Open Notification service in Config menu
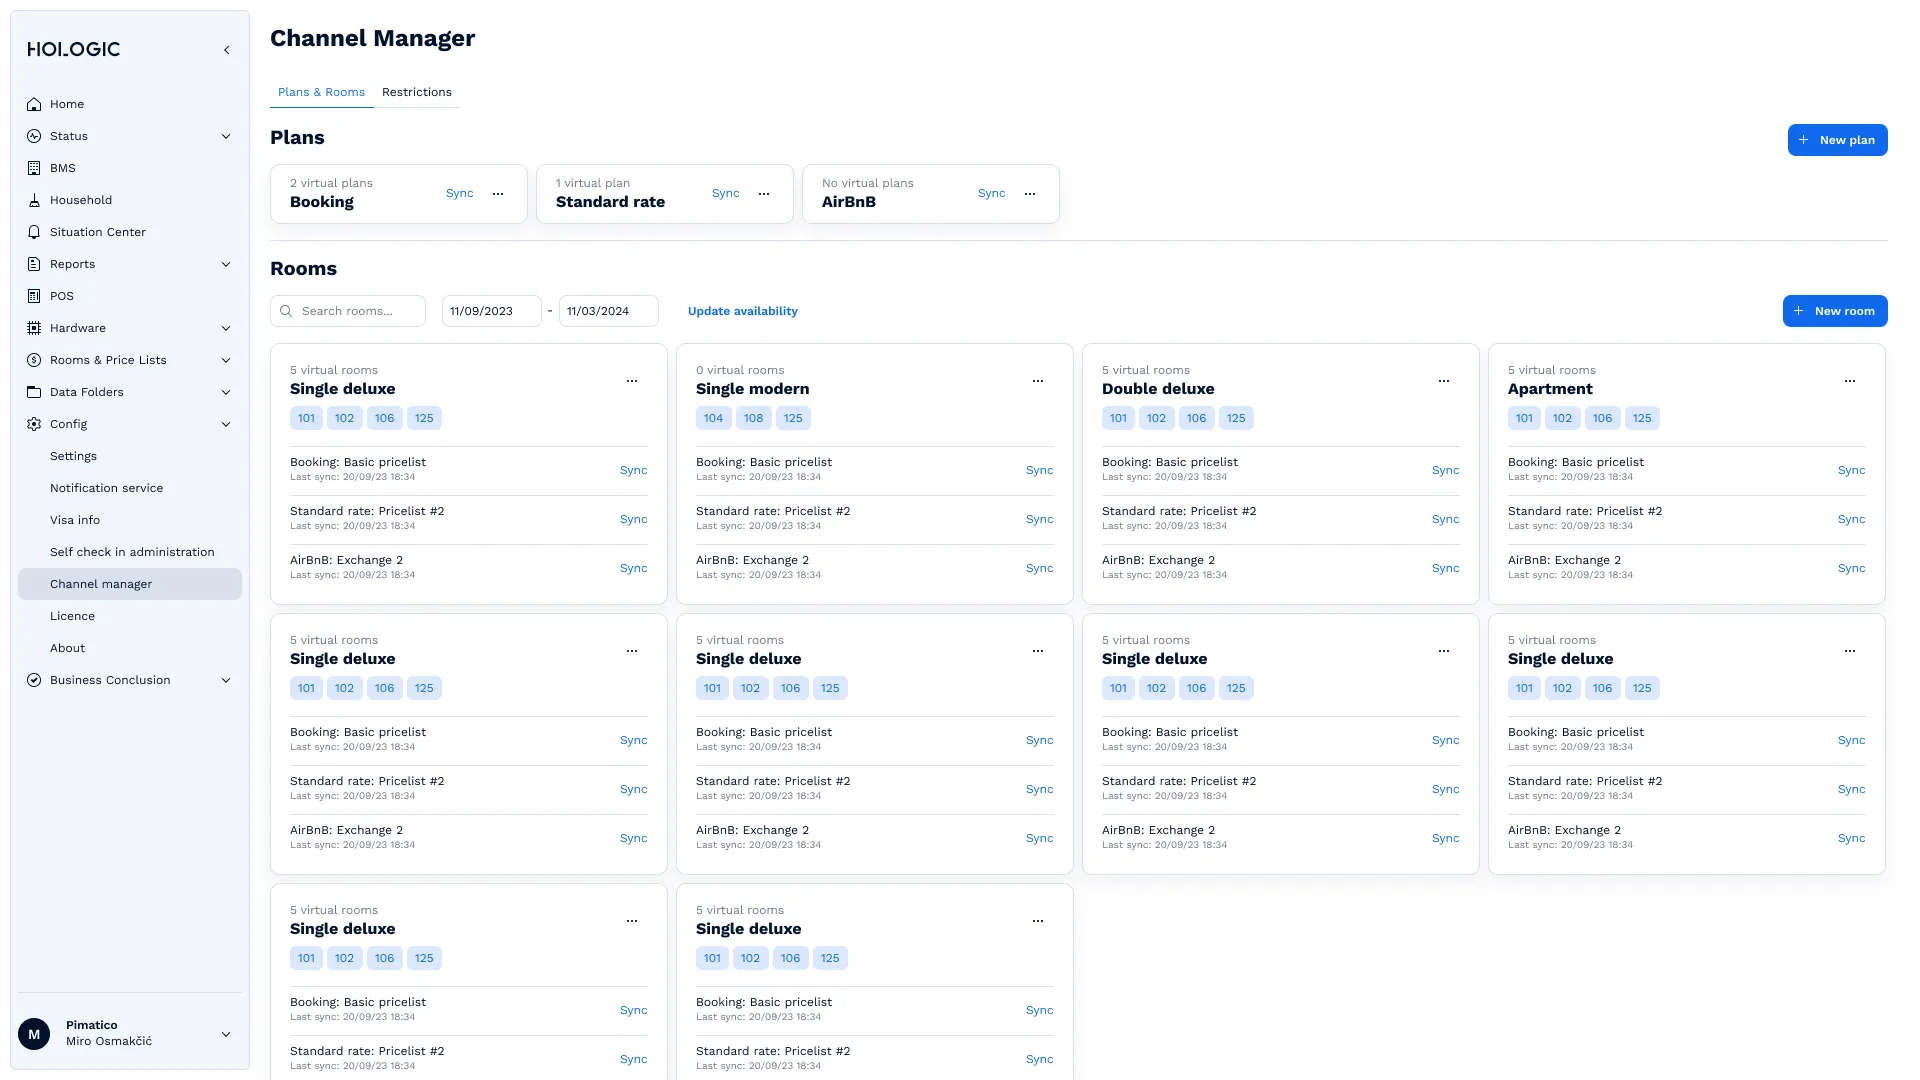This screenshot has height=1080, width=1920. [x=106, y=488]
